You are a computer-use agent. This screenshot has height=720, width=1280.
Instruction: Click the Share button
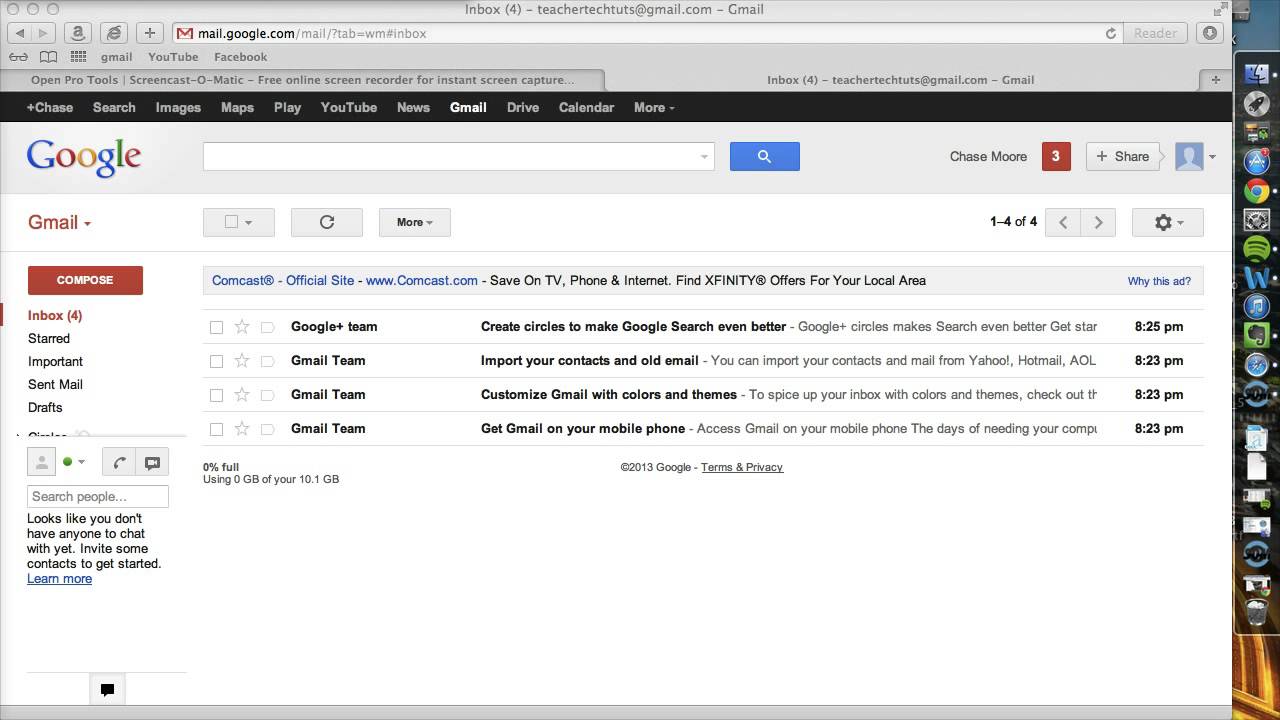tap(1122, 156)
